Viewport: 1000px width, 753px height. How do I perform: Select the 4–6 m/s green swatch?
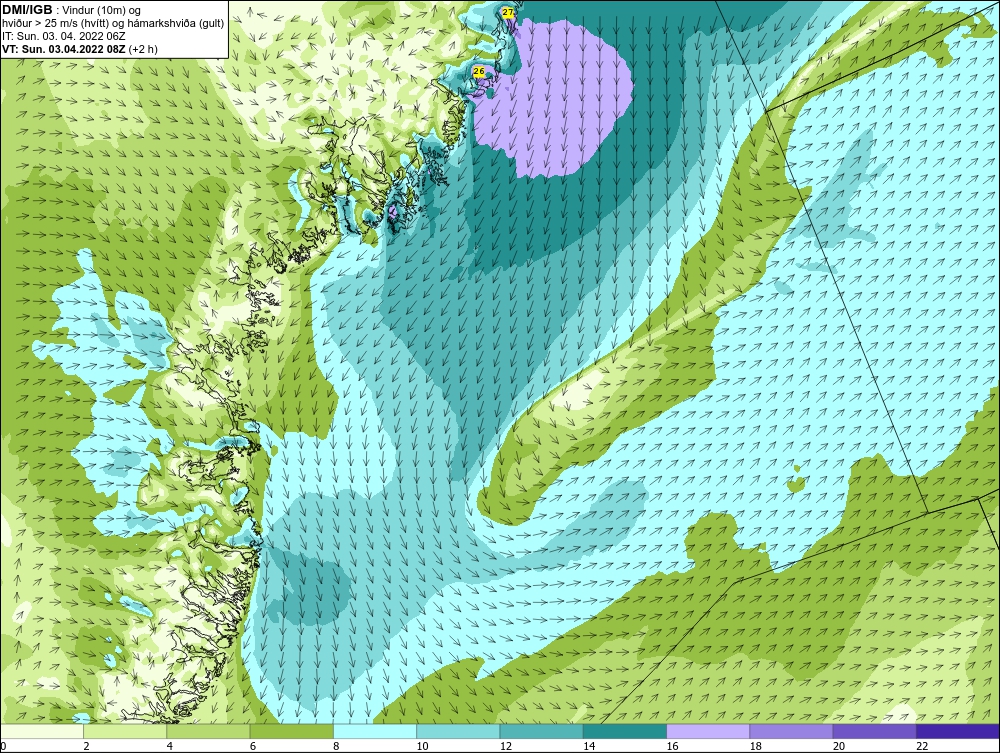pos(209,731)
